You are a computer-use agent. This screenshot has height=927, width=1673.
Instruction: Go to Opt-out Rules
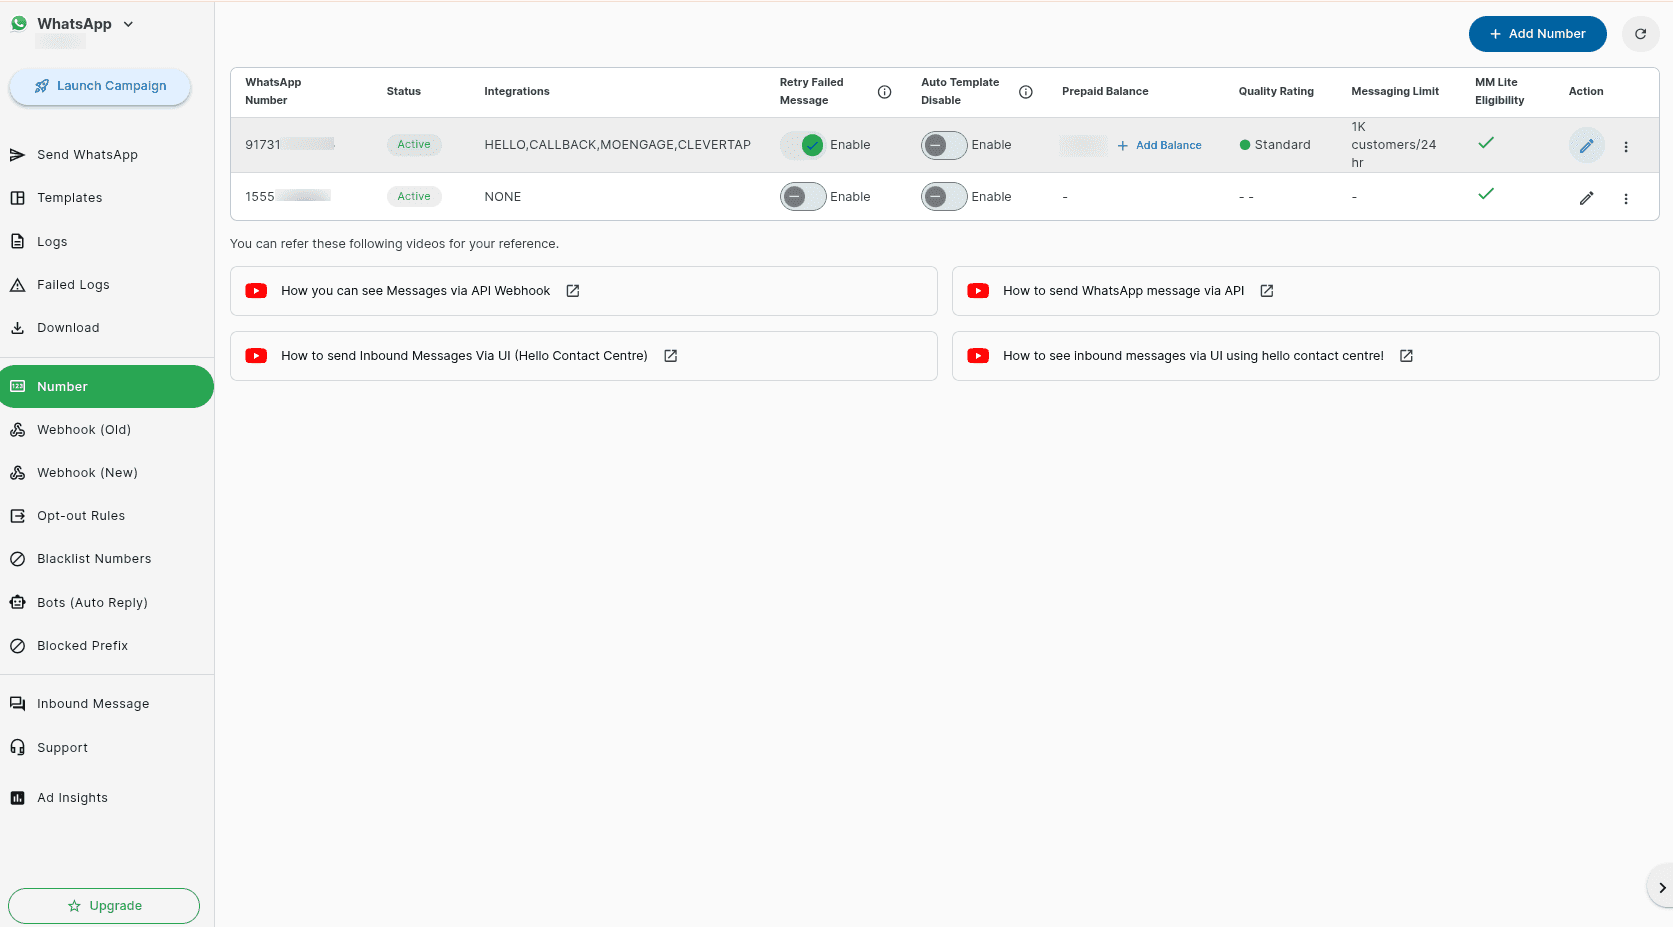(81, 516)
